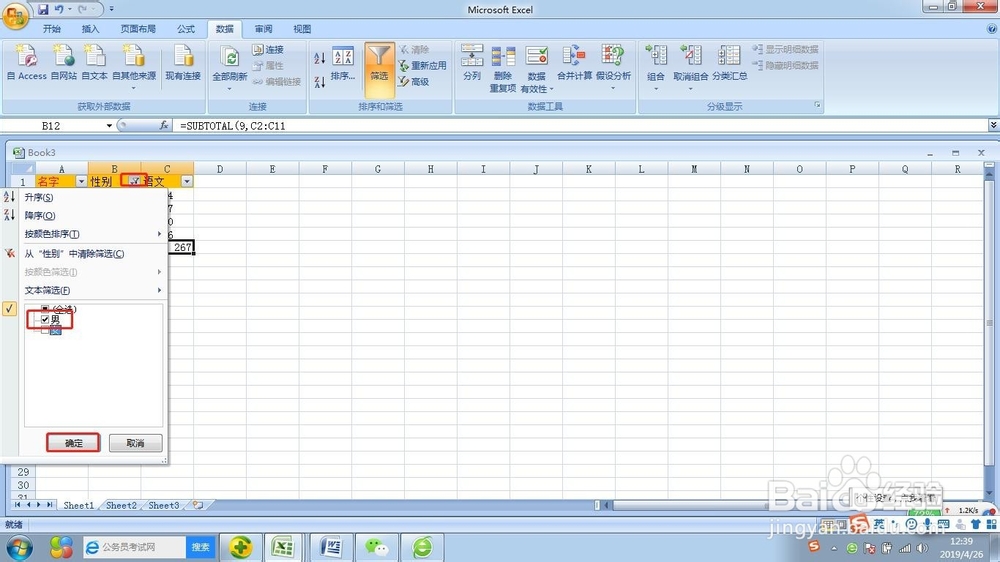The height and width of the screenshot is (562, 1000).
Task: Switch to the 公式 ribbon tab
Action: click(x=186, y=29)
